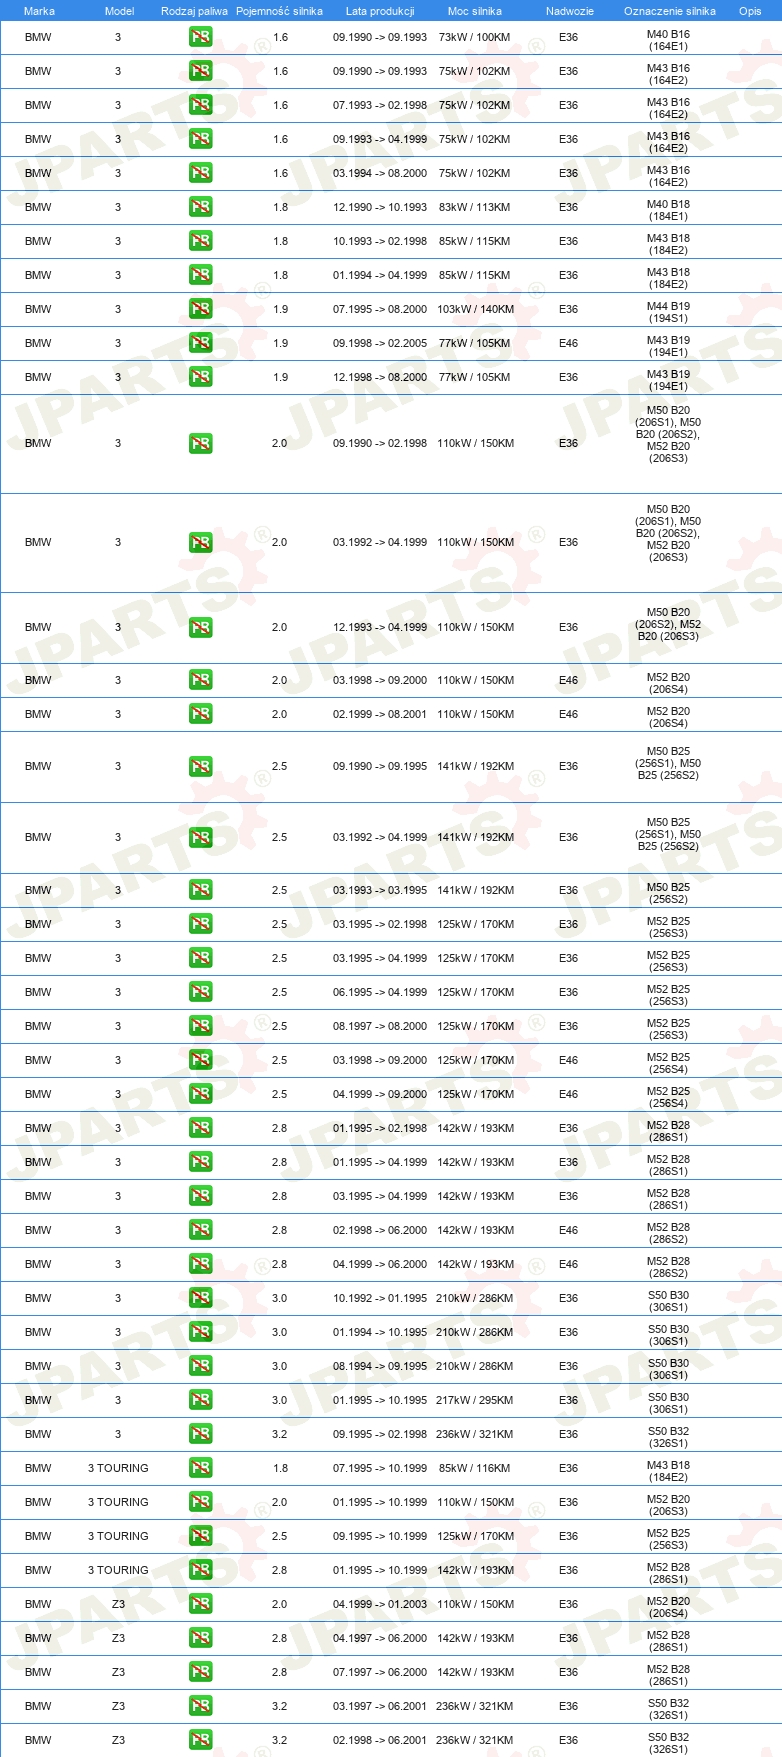Click engine code M40 B16 (164E1)

(668, 40)
